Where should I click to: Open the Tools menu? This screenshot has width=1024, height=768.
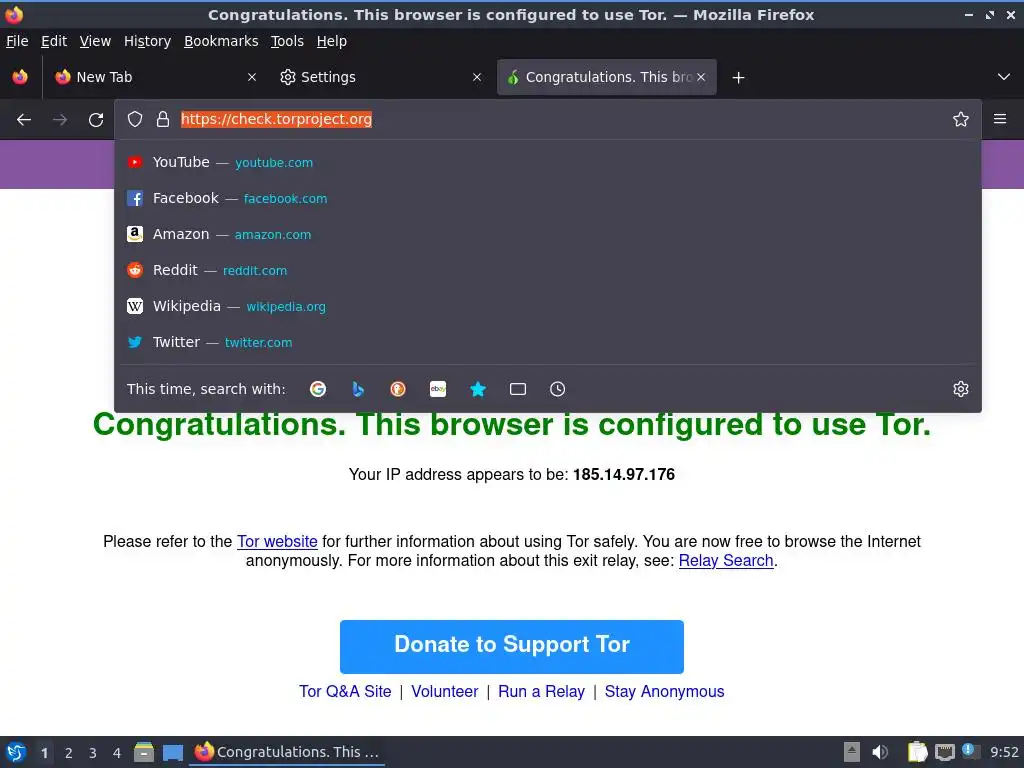[287, 41]
